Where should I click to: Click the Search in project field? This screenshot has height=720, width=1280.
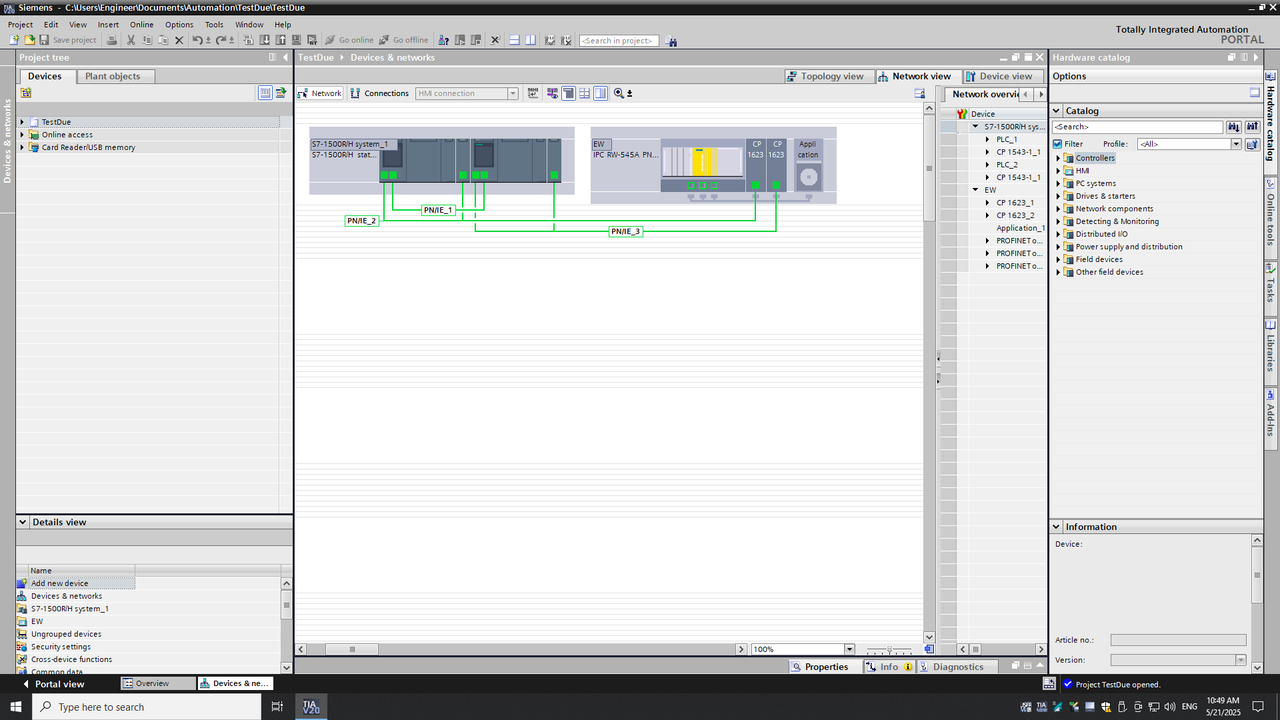[619, 40]
